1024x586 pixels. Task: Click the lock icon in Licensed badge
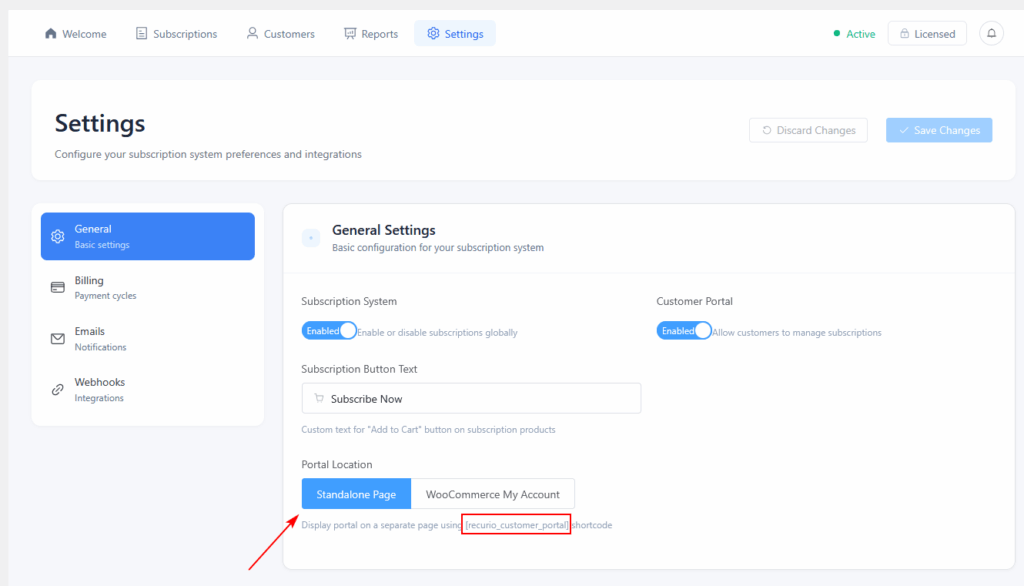click(904, 34)
